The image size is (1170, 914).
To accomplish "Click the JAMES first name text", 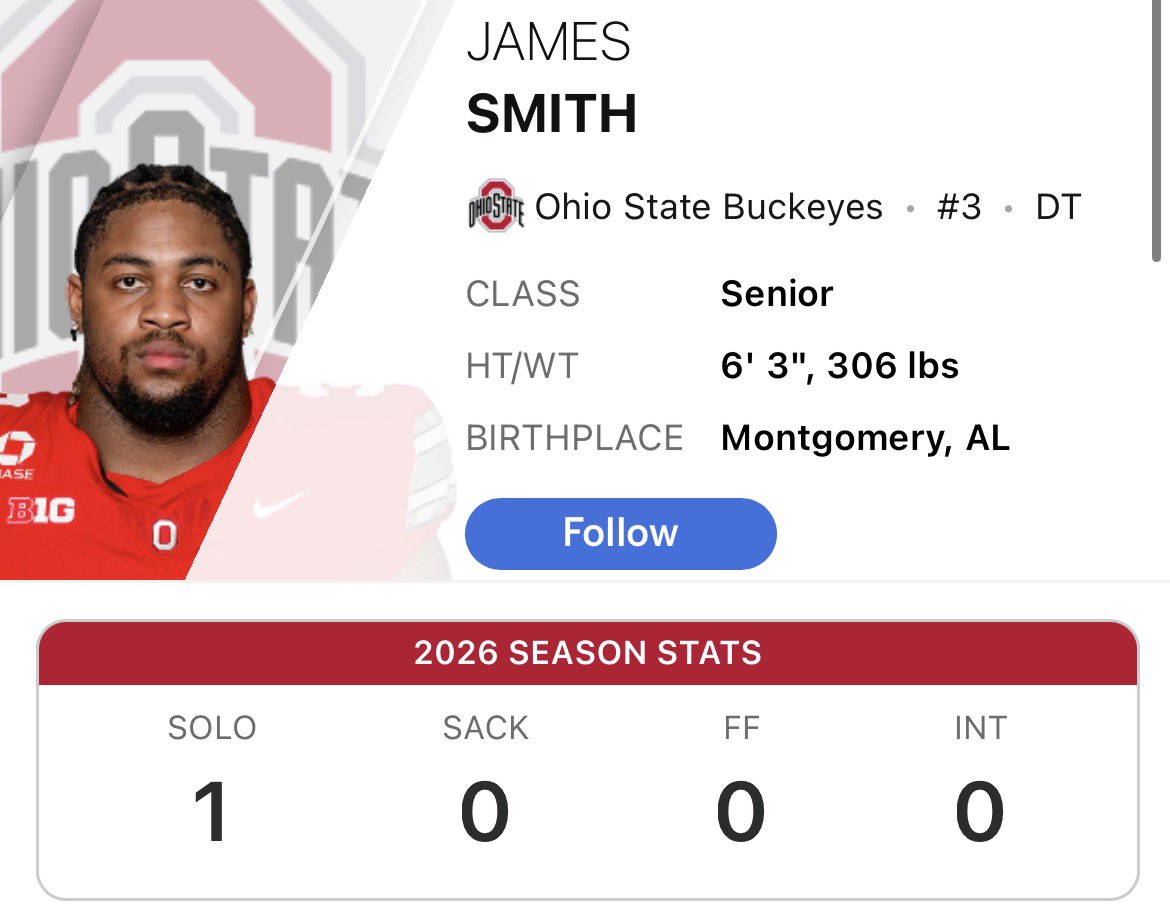I will click(548, 42).
